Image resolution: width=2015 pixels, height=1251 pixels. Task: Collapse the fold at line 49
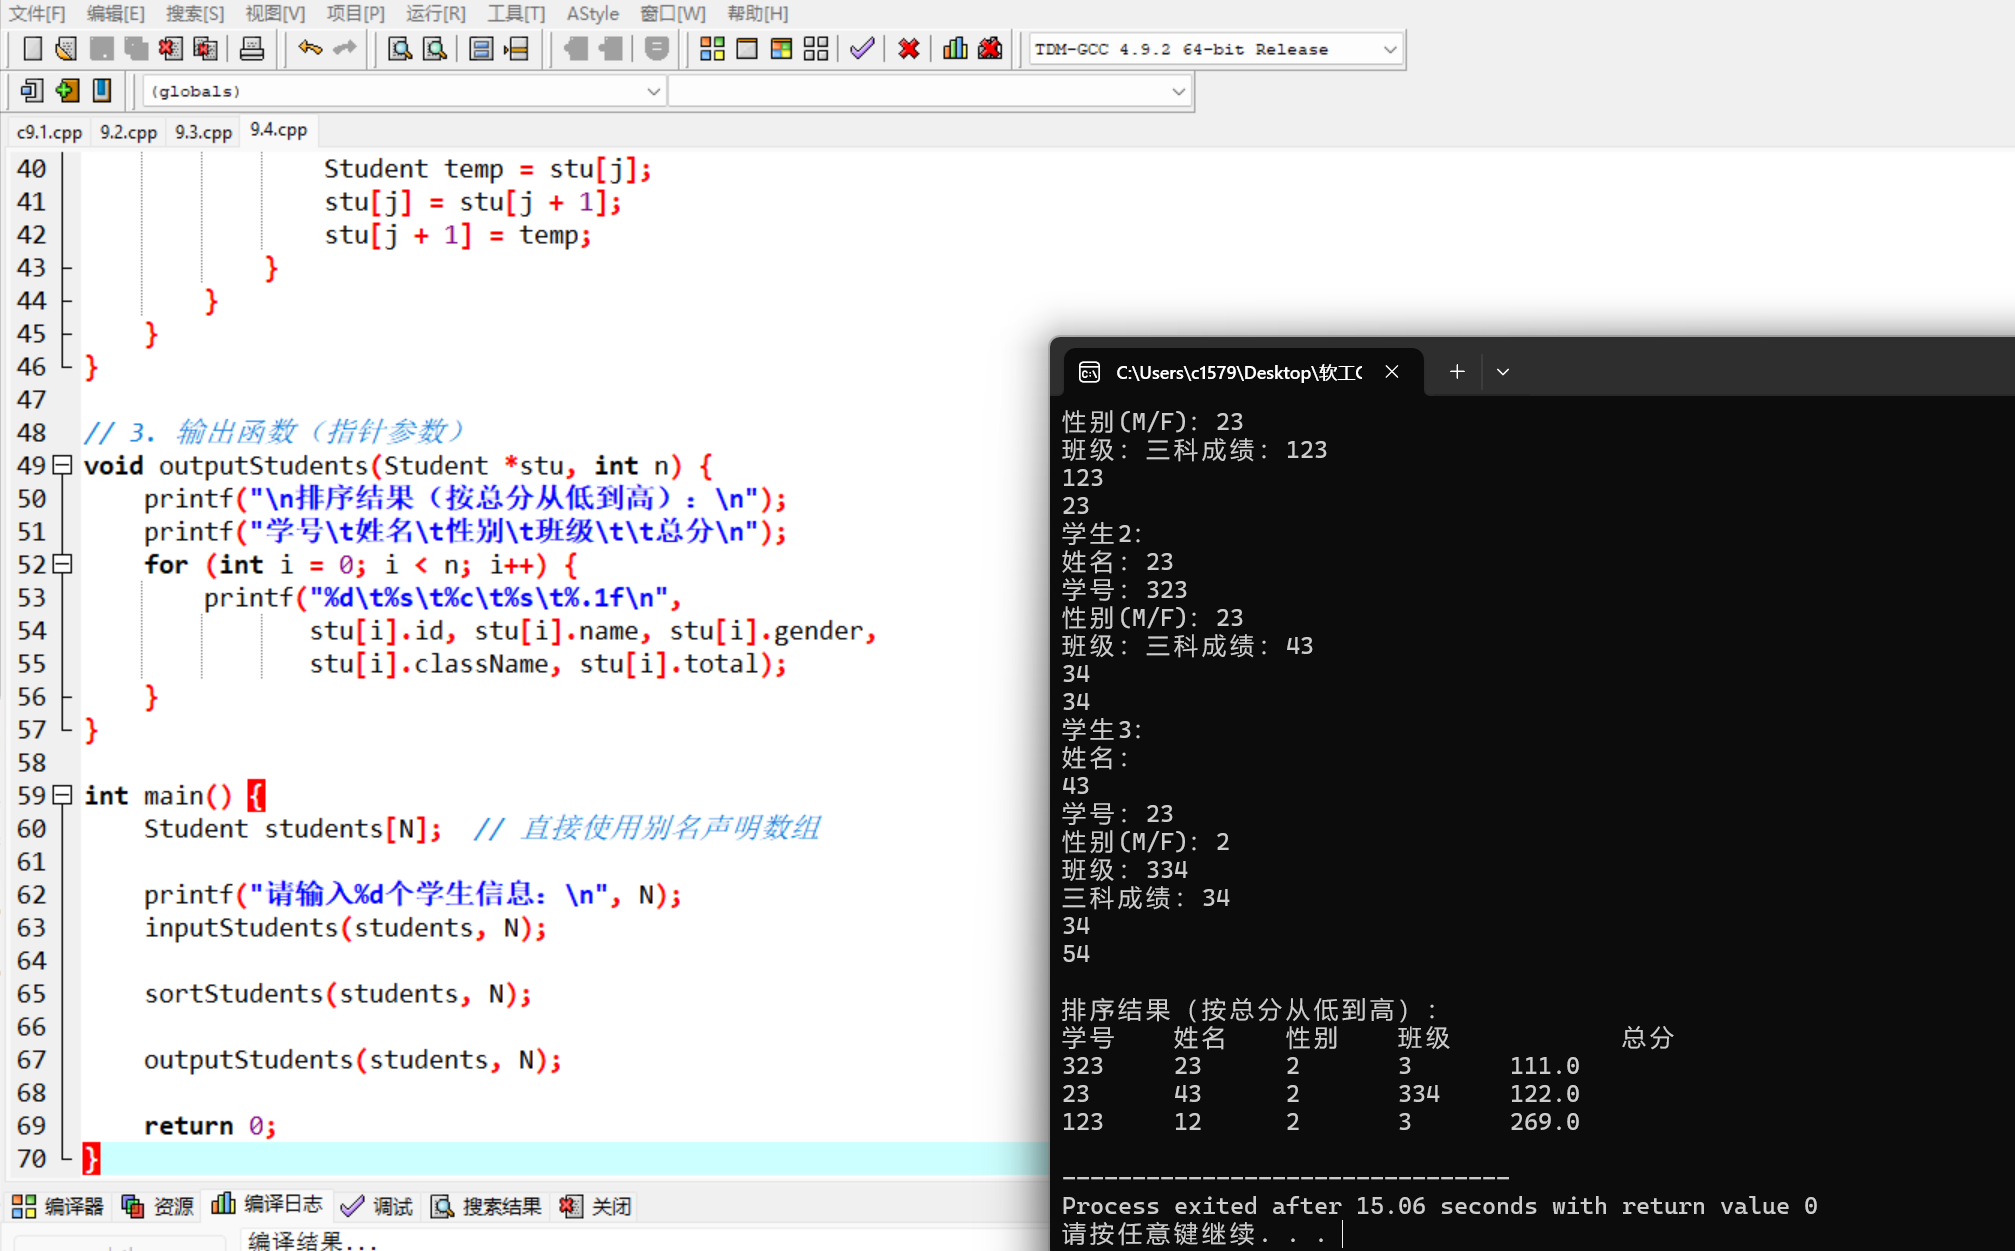click(x=62, y=465)
